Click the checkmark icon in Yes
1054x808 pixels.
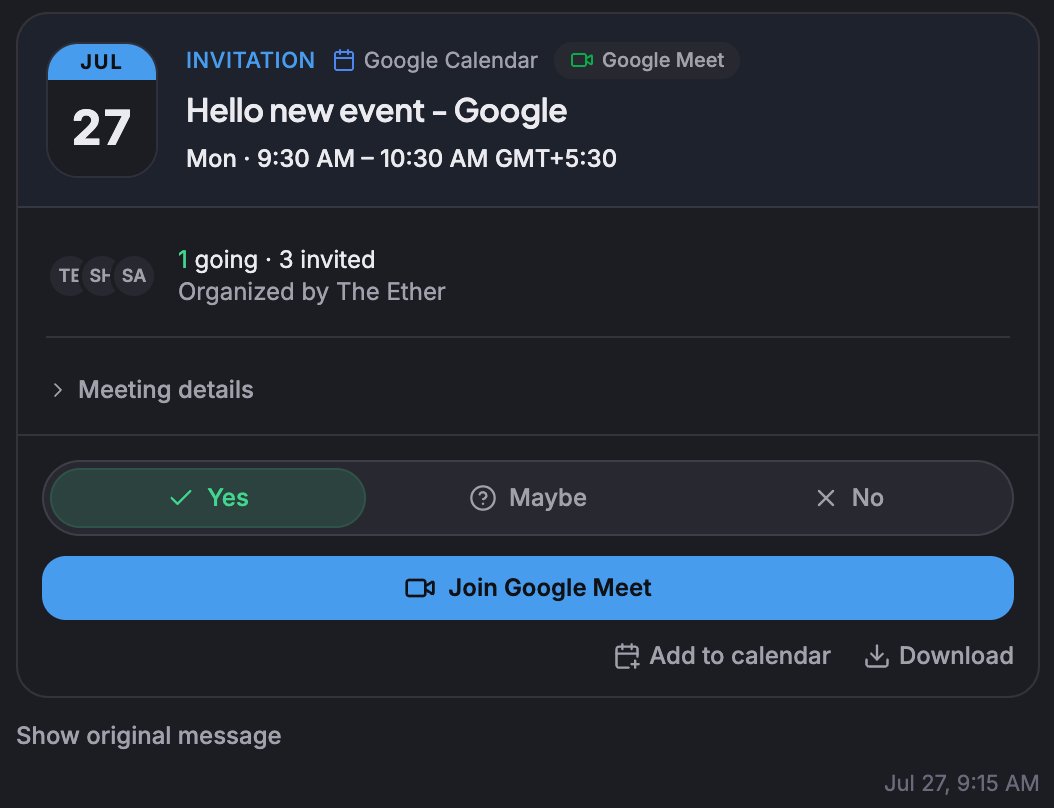coord(181,498)
